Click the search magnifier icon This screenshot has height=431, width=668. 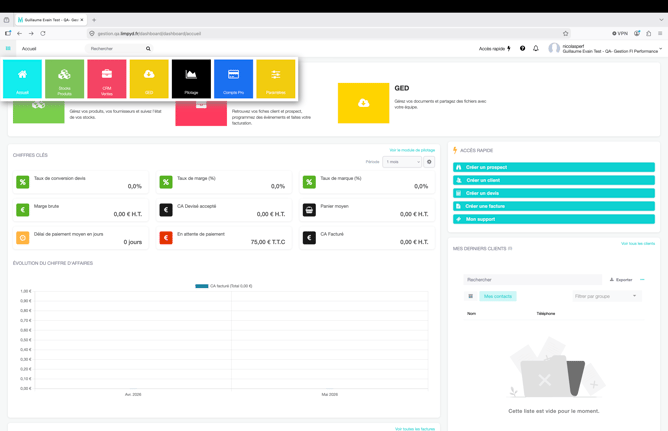(x=148, y=49)
